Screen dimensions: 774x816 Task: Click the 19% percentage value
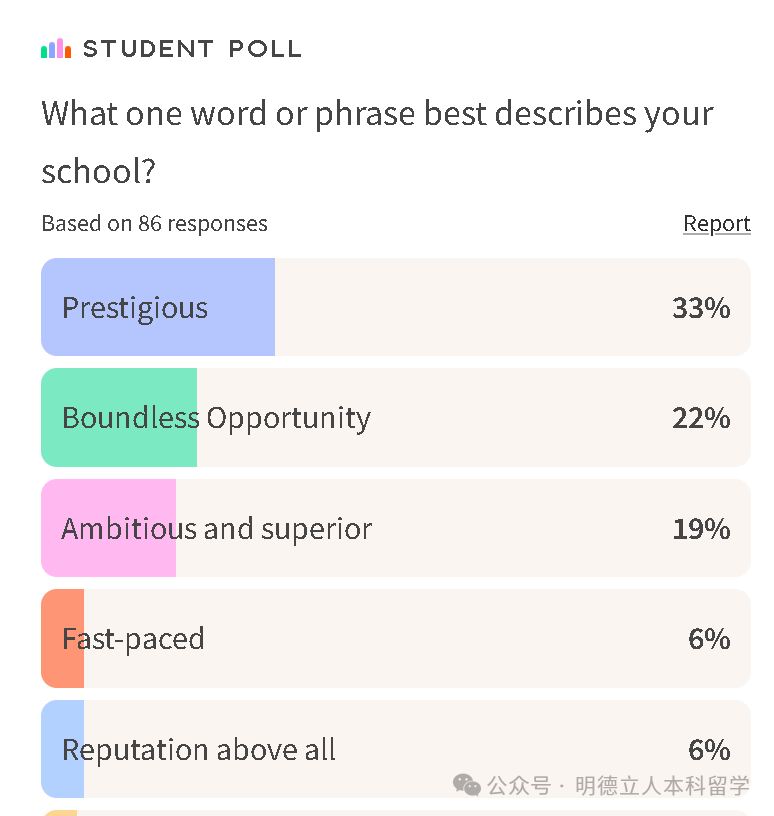701,529
